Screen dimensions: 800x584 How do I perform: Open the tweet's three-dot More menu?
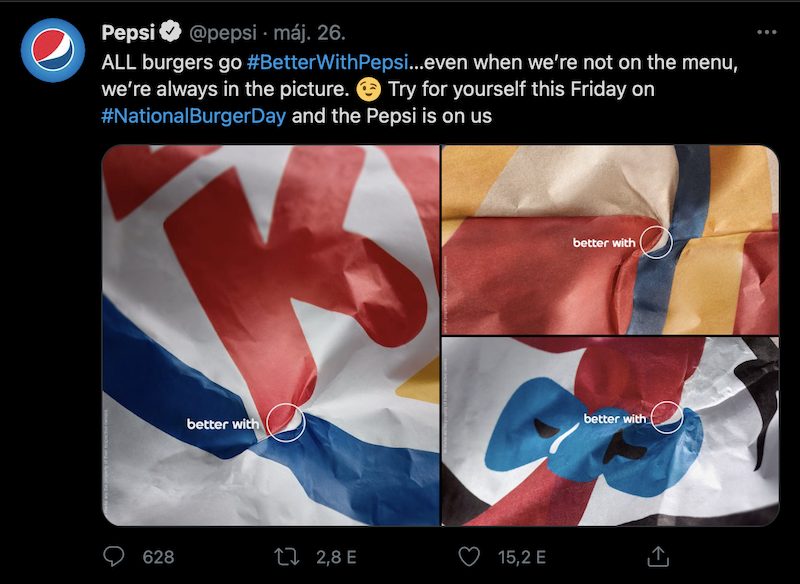pyautogui.click(x=767, y=32)
